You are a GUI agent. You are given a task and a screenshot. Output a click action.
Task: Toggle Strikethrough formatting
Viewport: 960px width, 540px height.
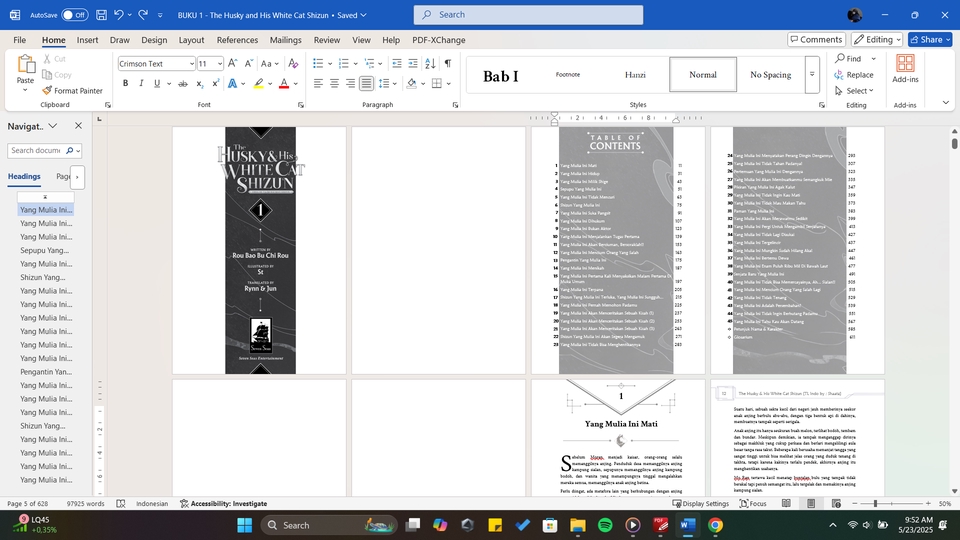coord(182,83)
